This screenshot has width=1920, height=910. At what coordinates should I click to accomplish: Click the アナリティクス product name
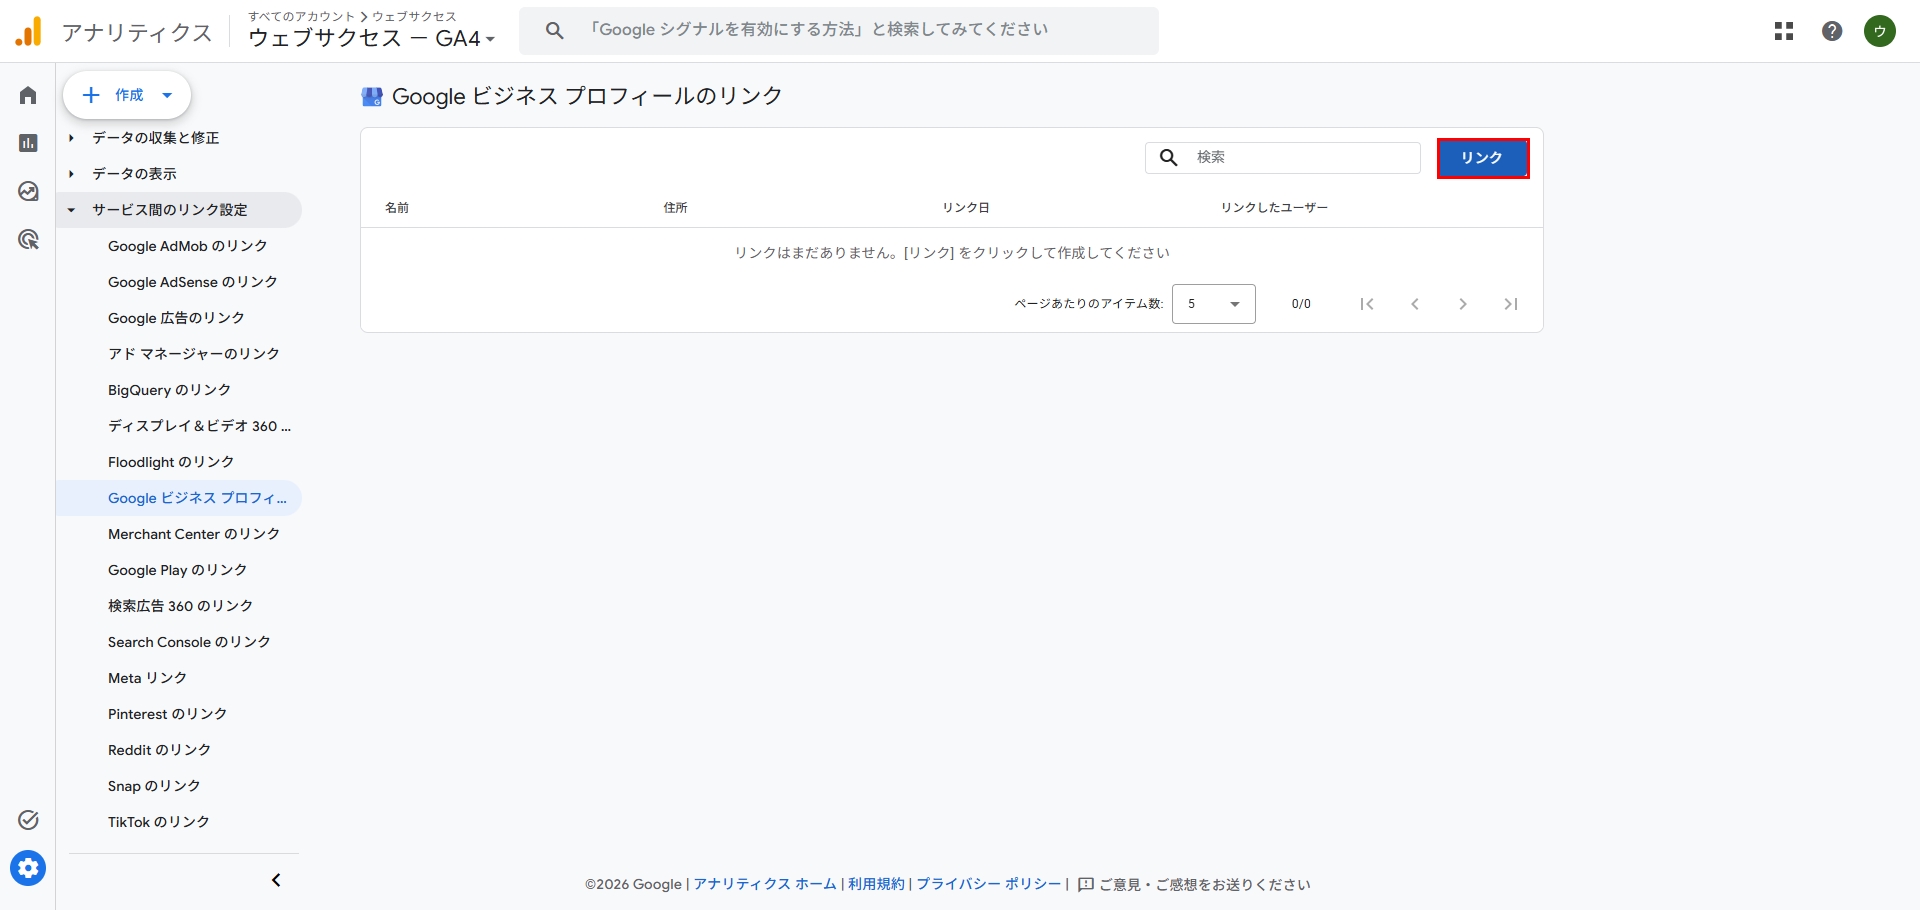(x=137, y=33)
